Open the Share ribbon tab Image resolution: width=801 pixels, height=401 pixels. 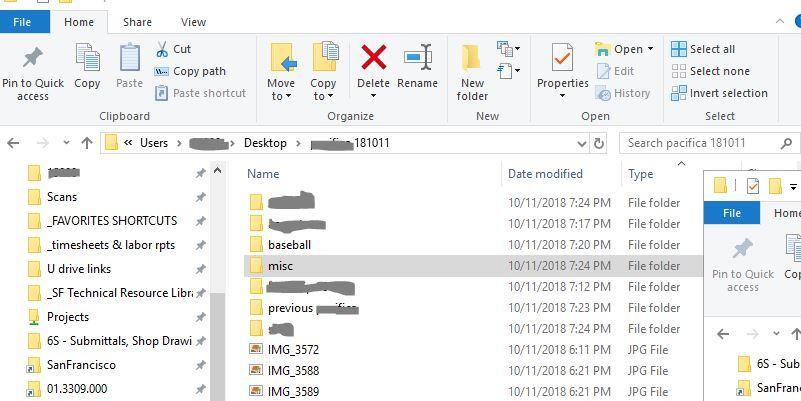tap(137, 22)
